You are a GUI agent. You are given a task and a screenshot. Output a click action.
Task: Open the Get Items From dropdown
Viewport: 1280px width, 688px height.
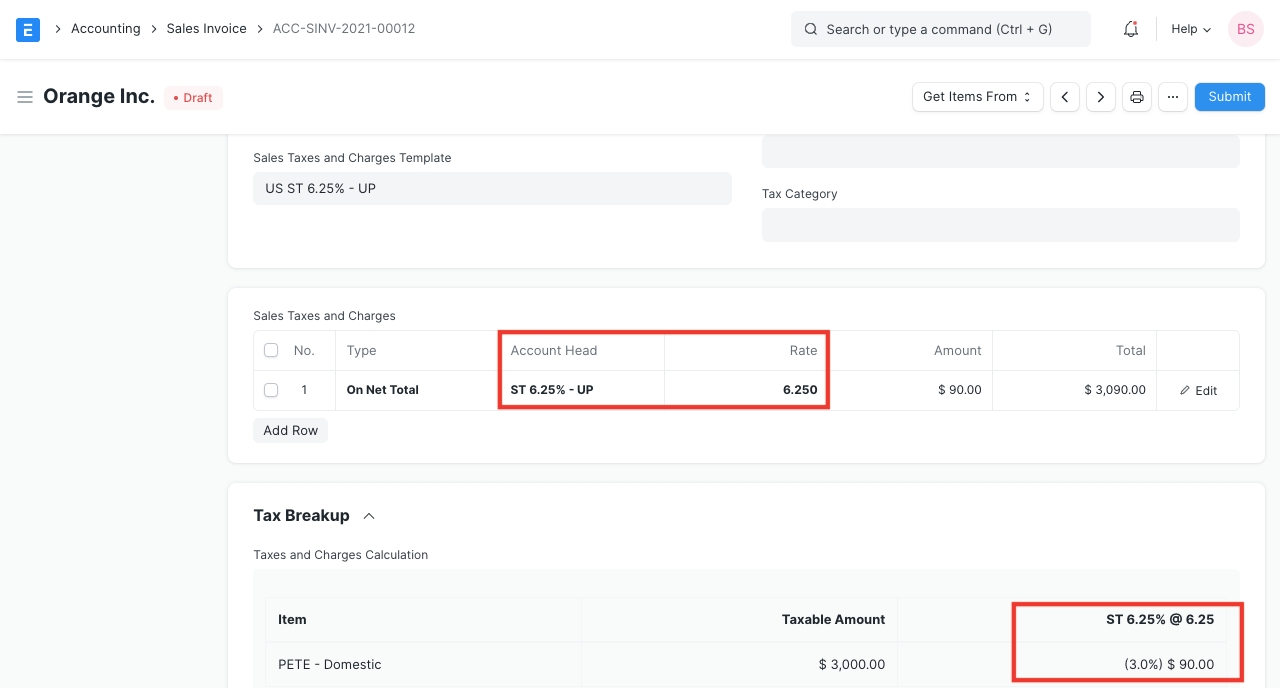click(977, 97)
